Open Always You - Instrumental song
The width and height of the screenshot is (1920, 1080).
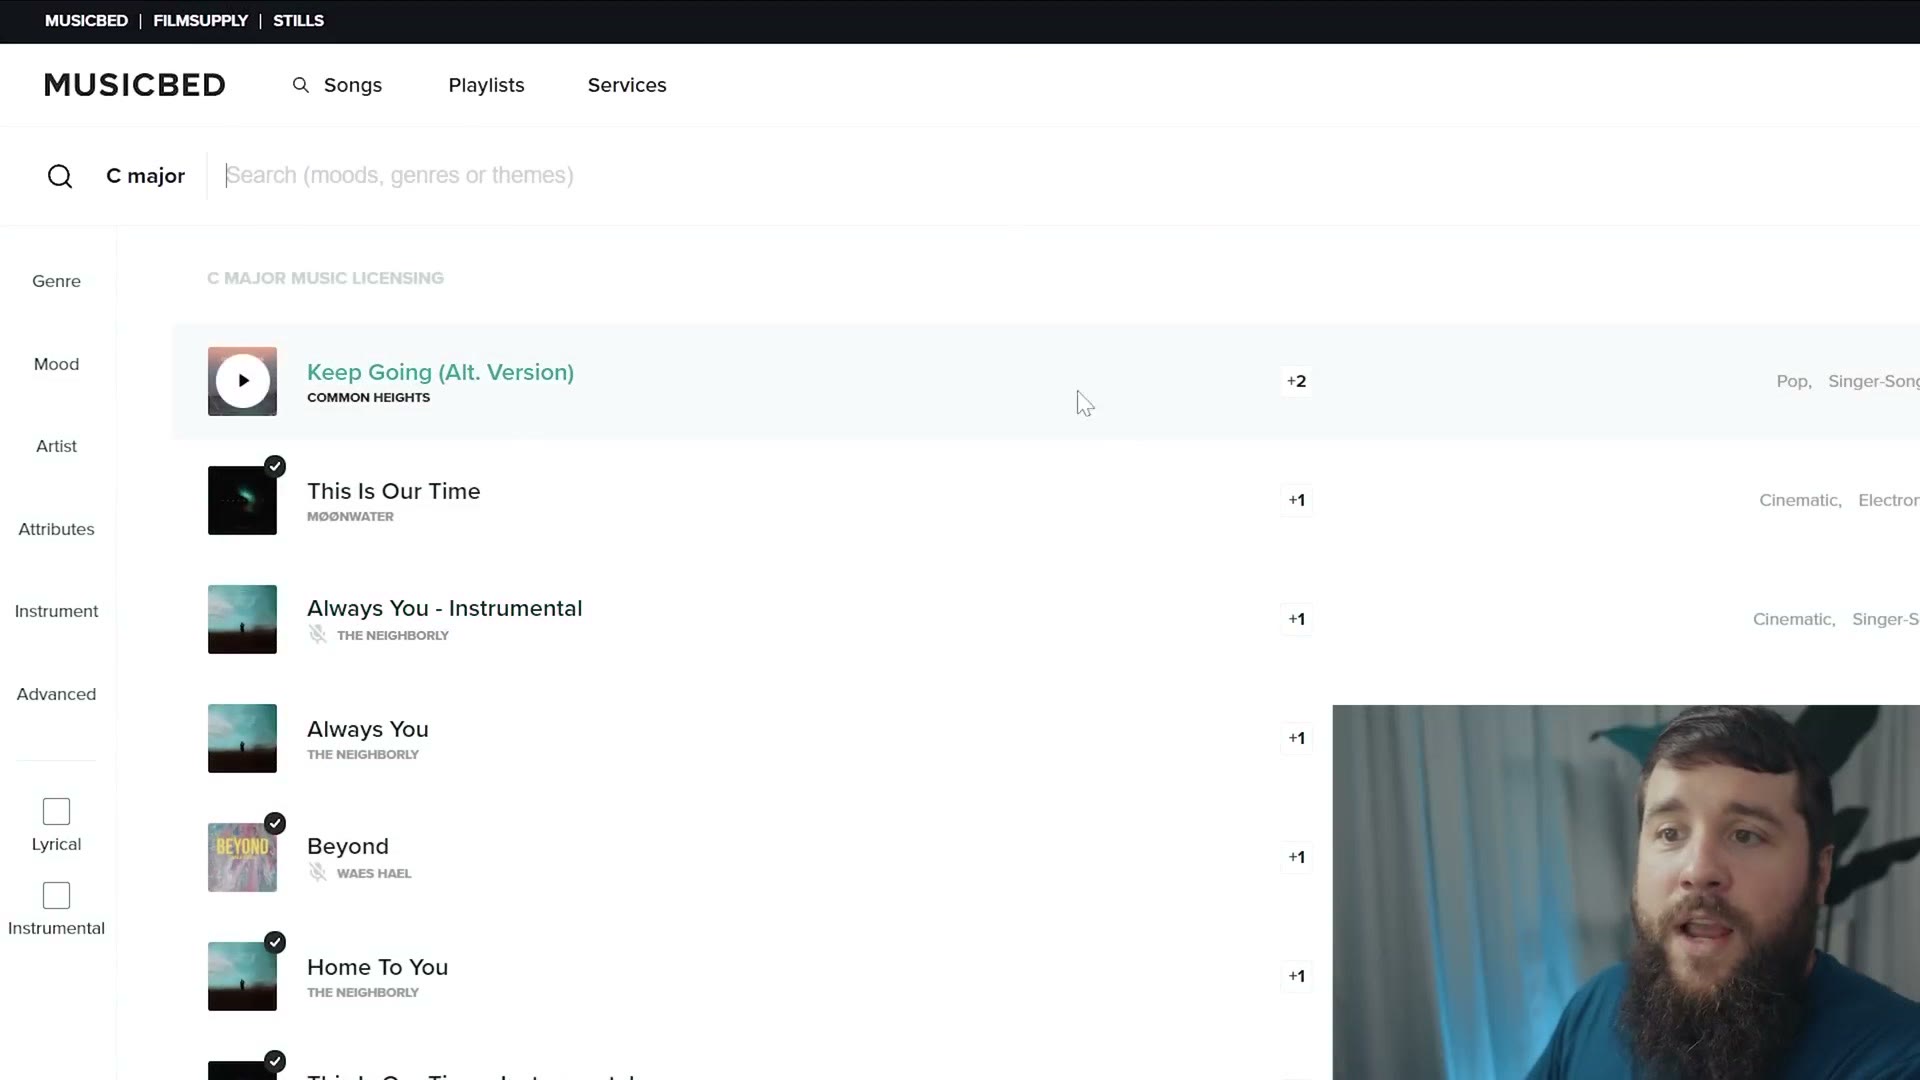pyautogui.click(x=444, y=609)
